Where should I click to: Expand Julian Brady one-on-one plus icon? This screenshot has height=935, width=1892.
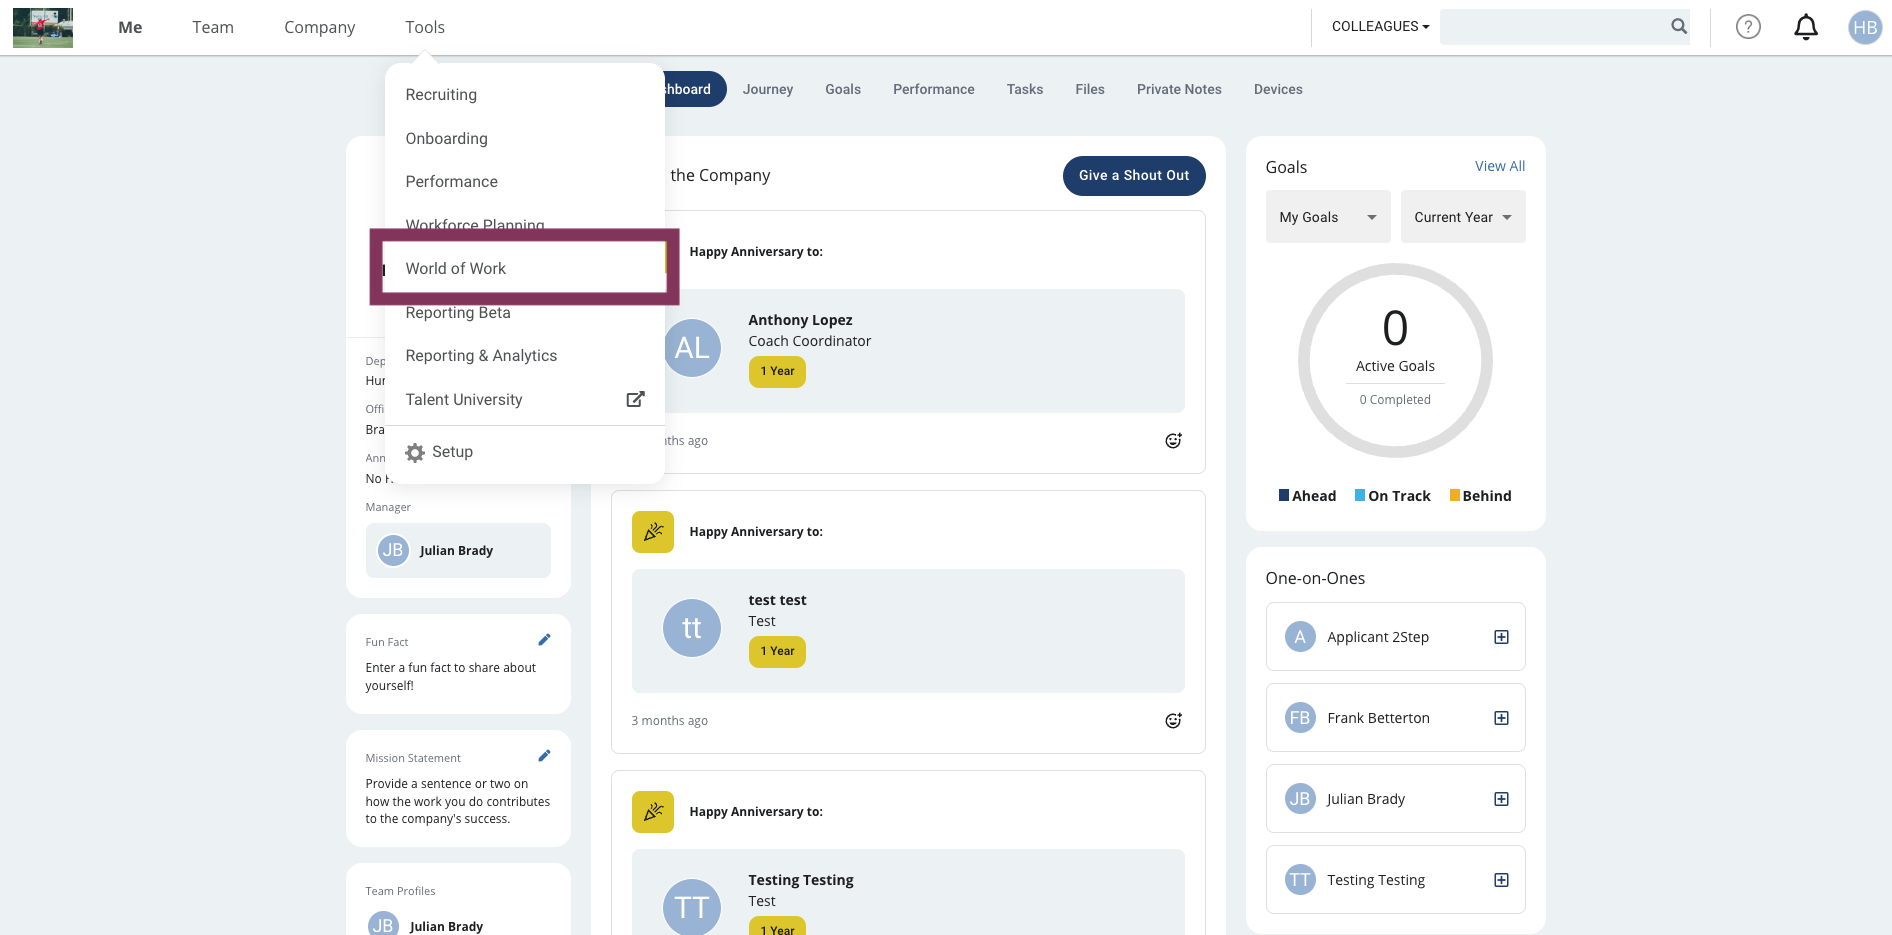click(1501, 799)
